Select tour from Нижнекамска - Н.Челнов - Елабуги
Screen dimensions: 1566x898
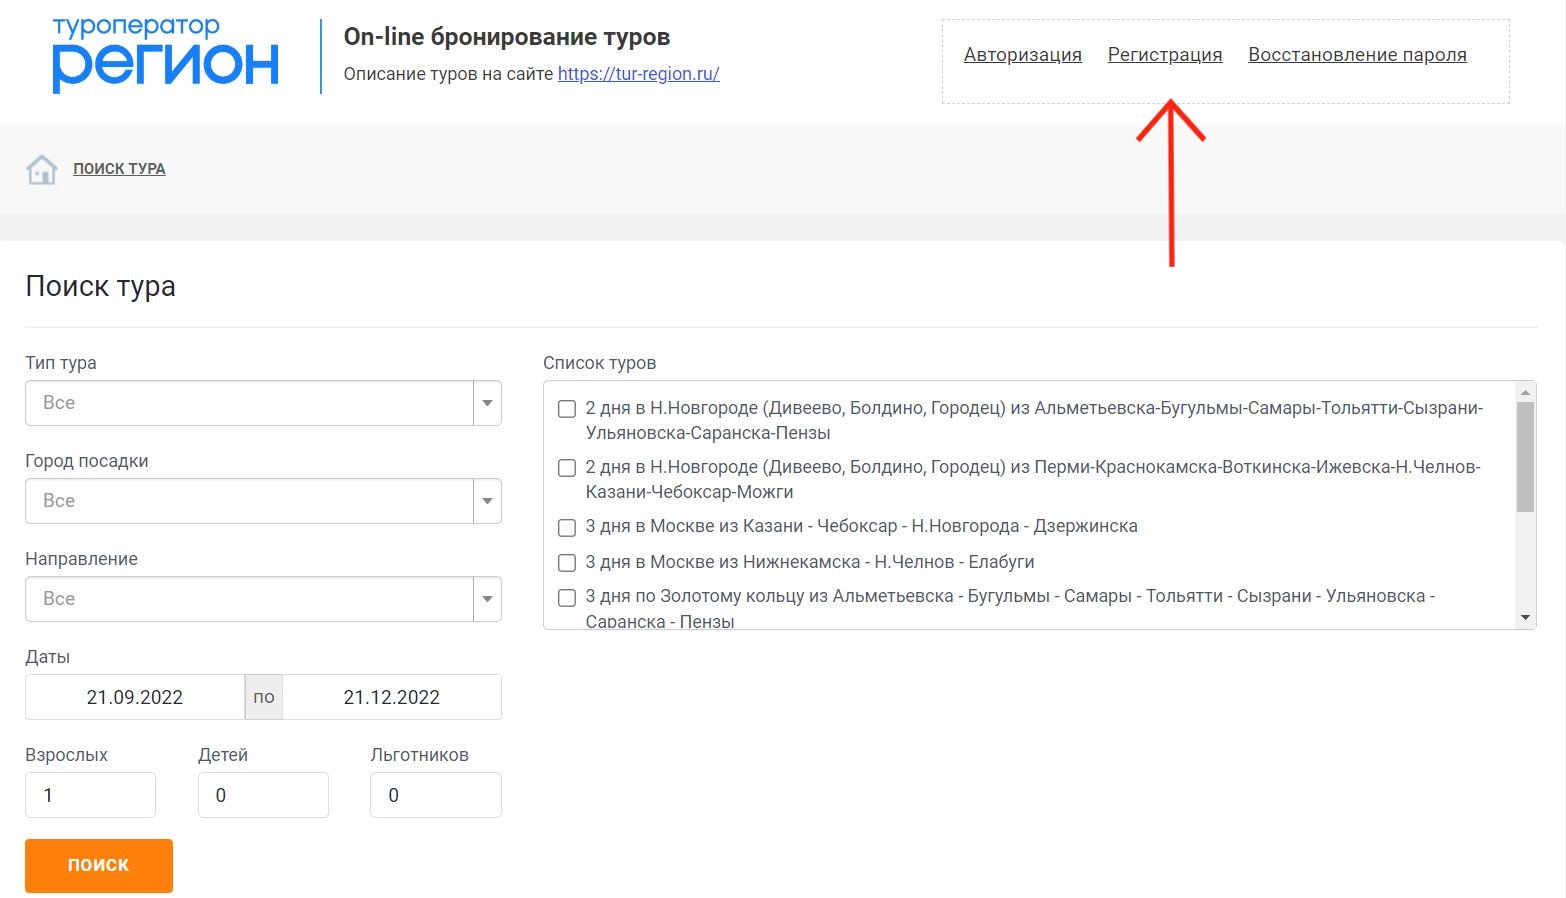coord(567,563)
